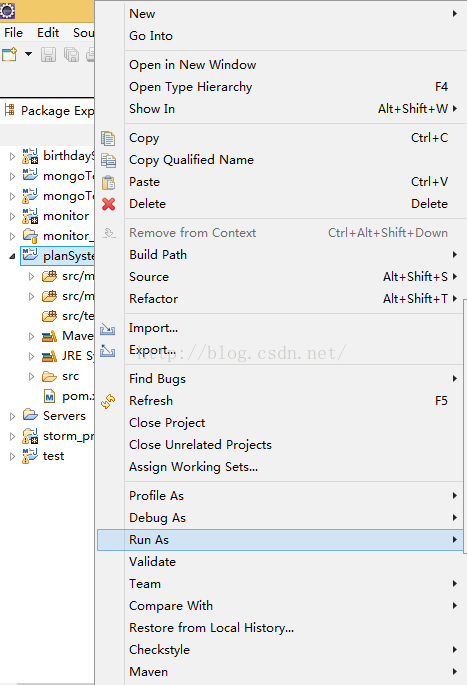Open the Maven submenu
Viewport: 467px width, 685px height.
[x=280, y=672]
